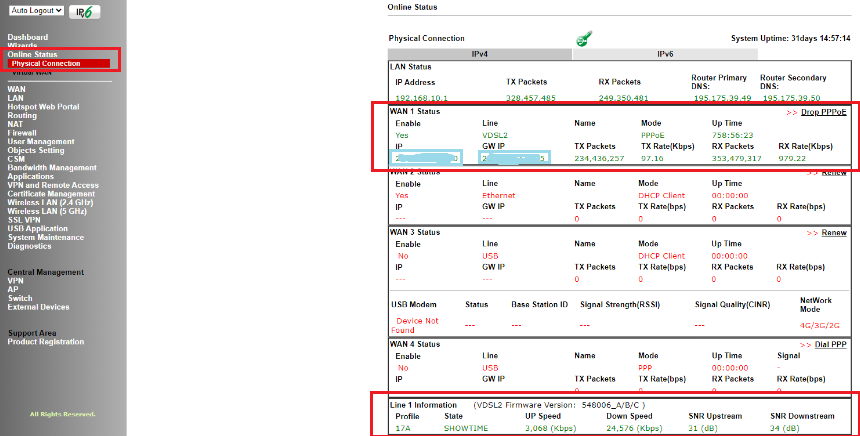The image size is (860, 436).
Task: Open Hotspot Web Portal menu
Action: 43,106
